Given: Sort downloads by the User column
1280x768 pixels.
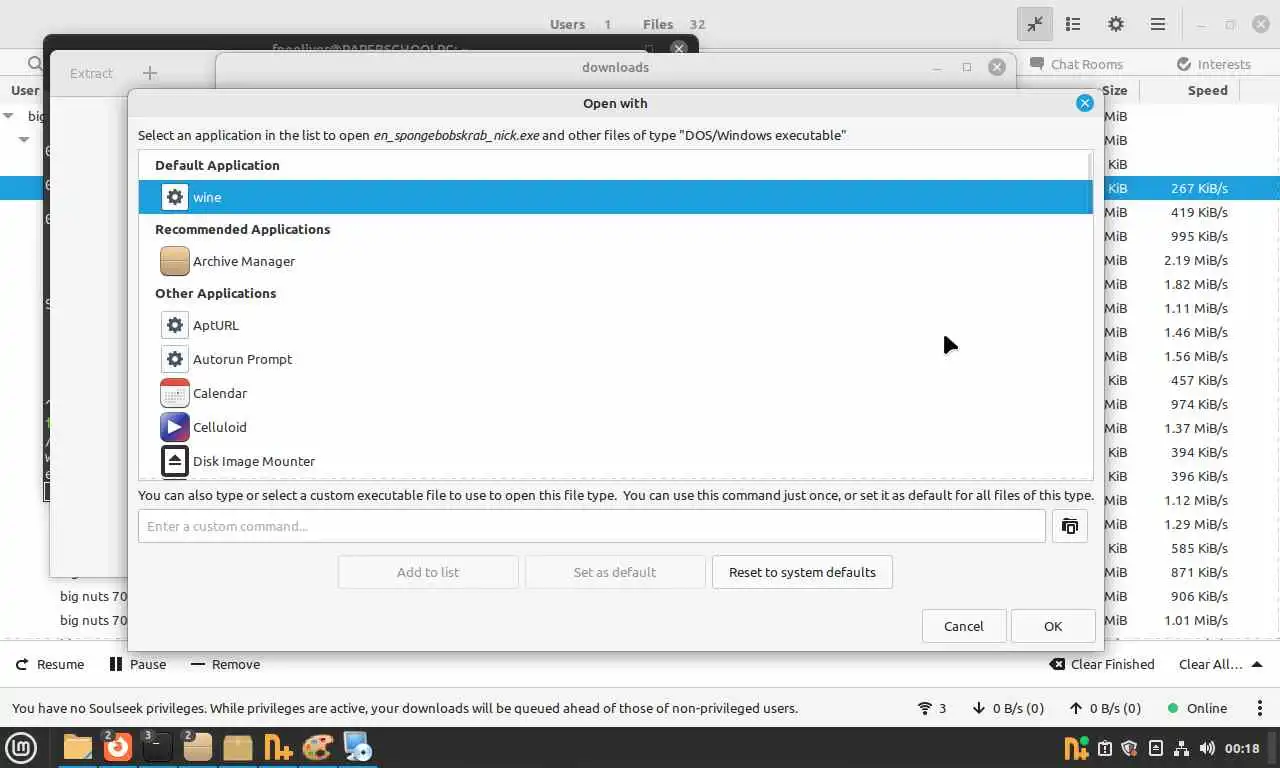Looking at the screenshot, I should 25,90.
